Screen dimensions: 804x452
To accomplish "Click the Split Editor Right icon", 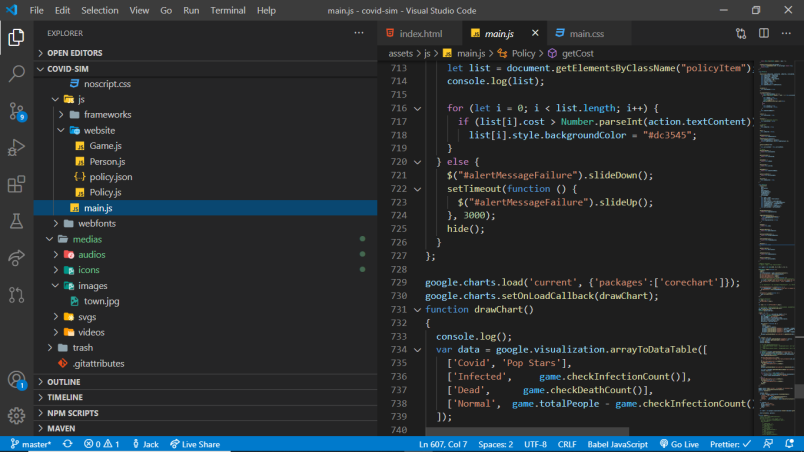I will [x=764, y=33].
